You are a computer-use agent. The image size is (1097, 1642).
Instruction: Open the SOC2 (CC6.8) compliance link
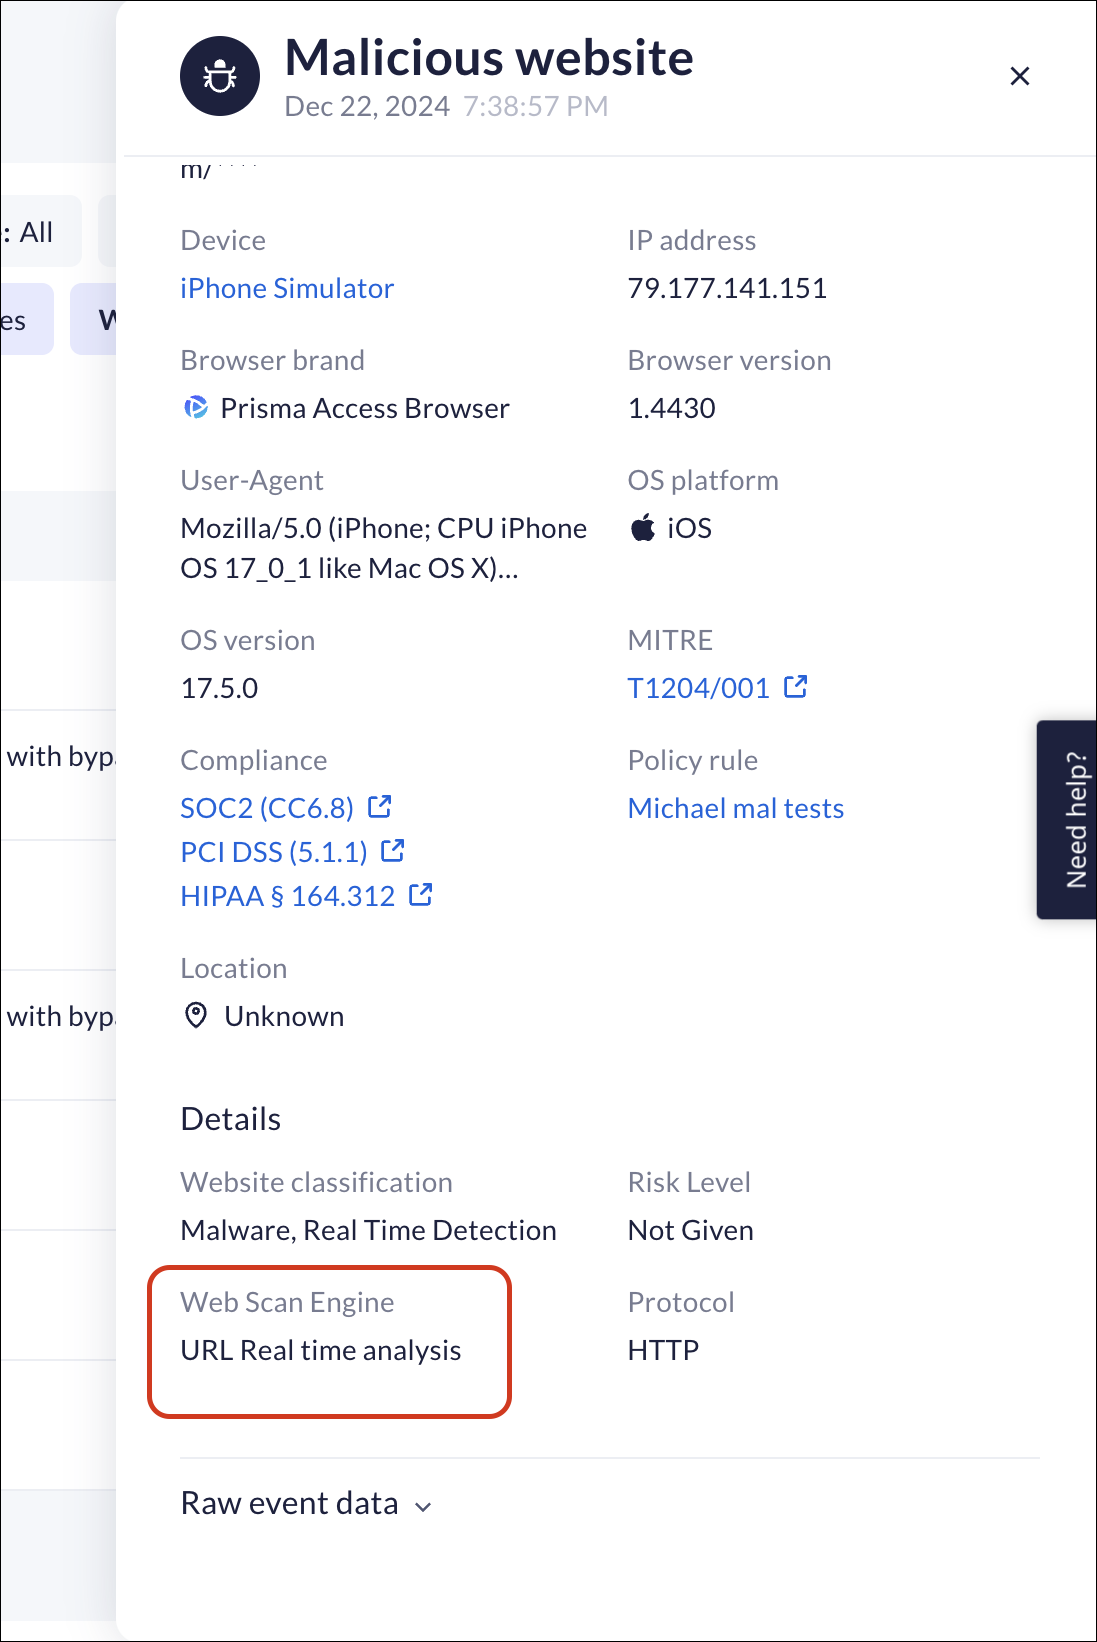point(267,808)
